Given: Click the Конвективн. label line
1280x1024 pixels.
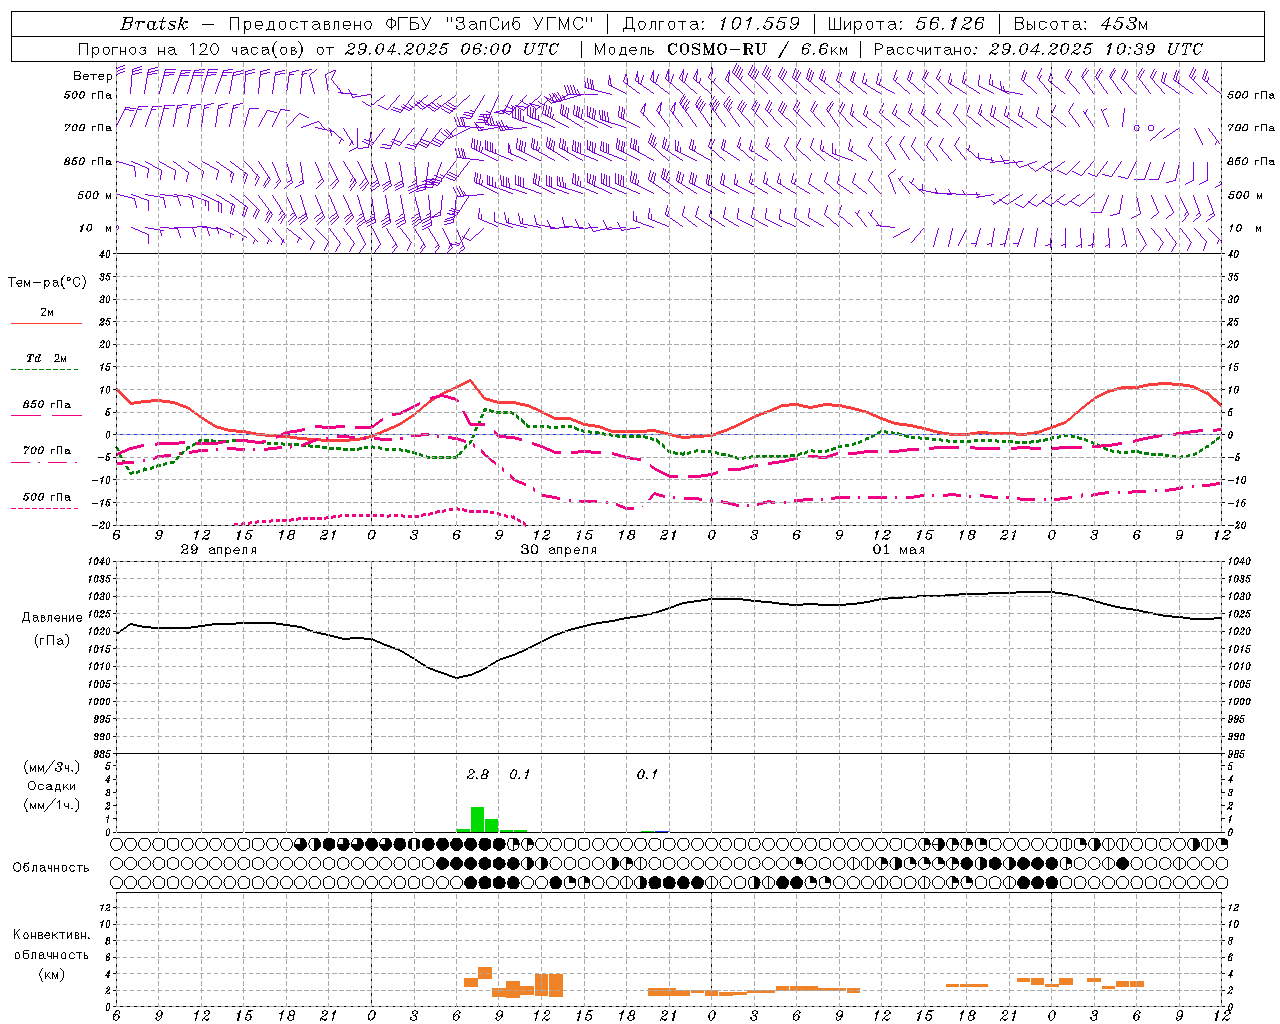Looking at the screenshot, I should (x=51, y=935).
